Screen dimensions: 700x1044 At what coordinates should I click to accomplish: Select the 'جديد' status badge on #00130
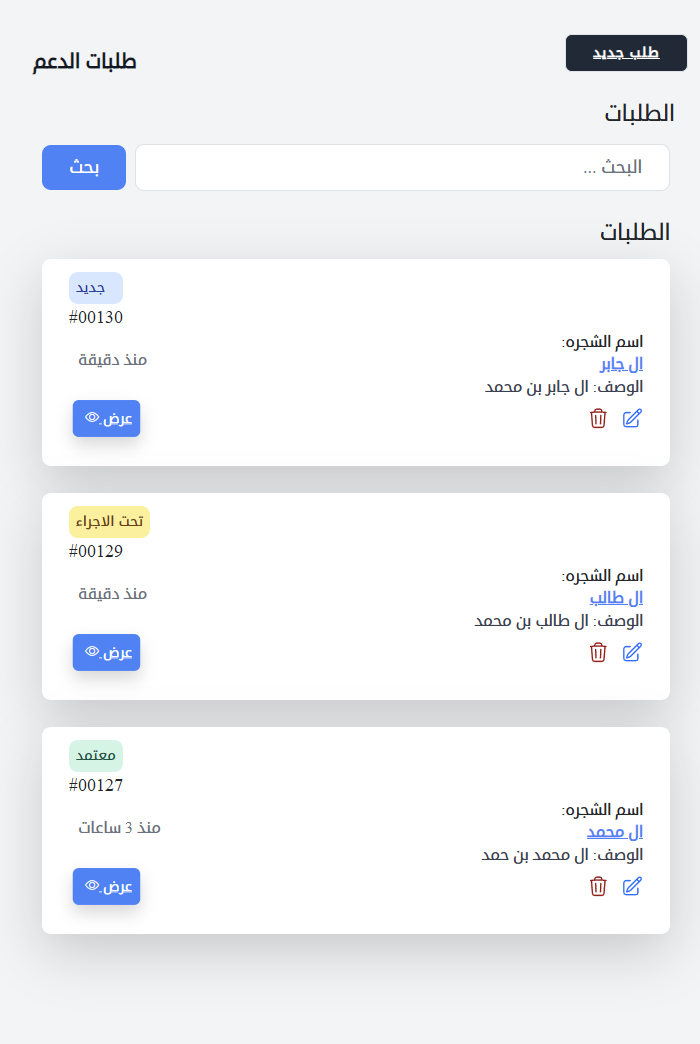coord(95,287)
